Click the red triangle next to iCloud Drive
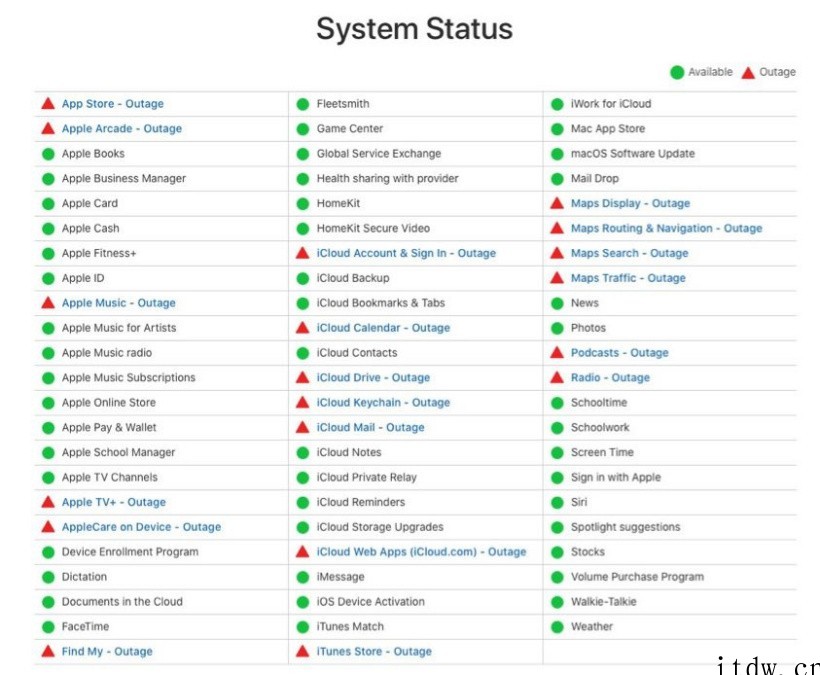The height and width of the screenshot is (675, 820). [x=303, y=377]
